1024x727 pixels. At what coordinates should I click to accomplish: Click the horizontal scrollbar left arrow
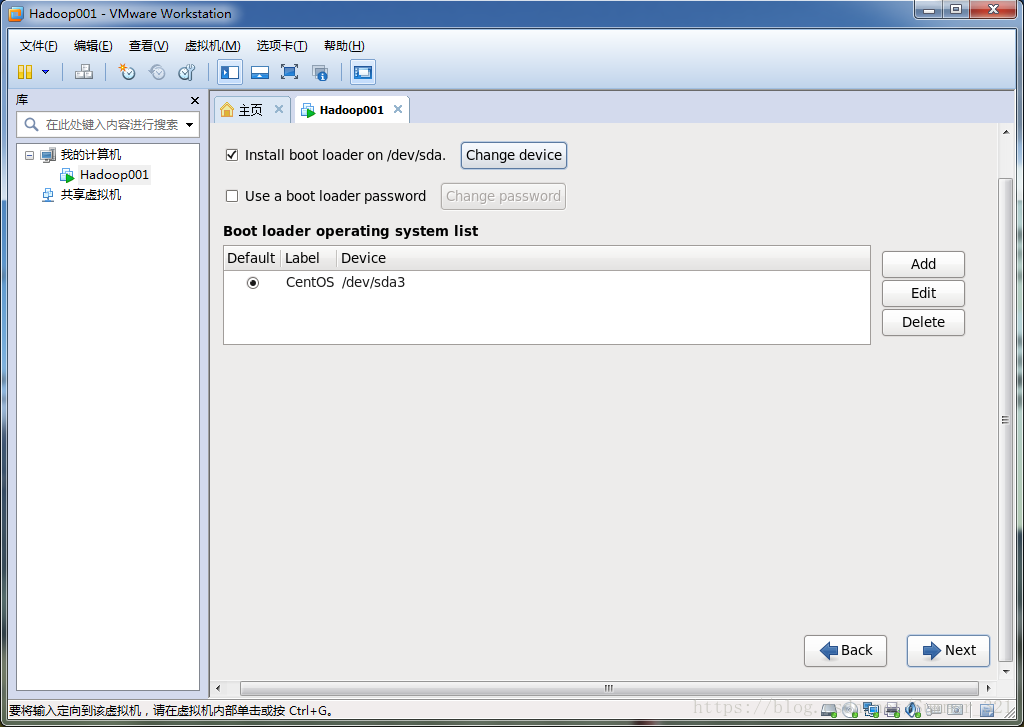point(218,688)
